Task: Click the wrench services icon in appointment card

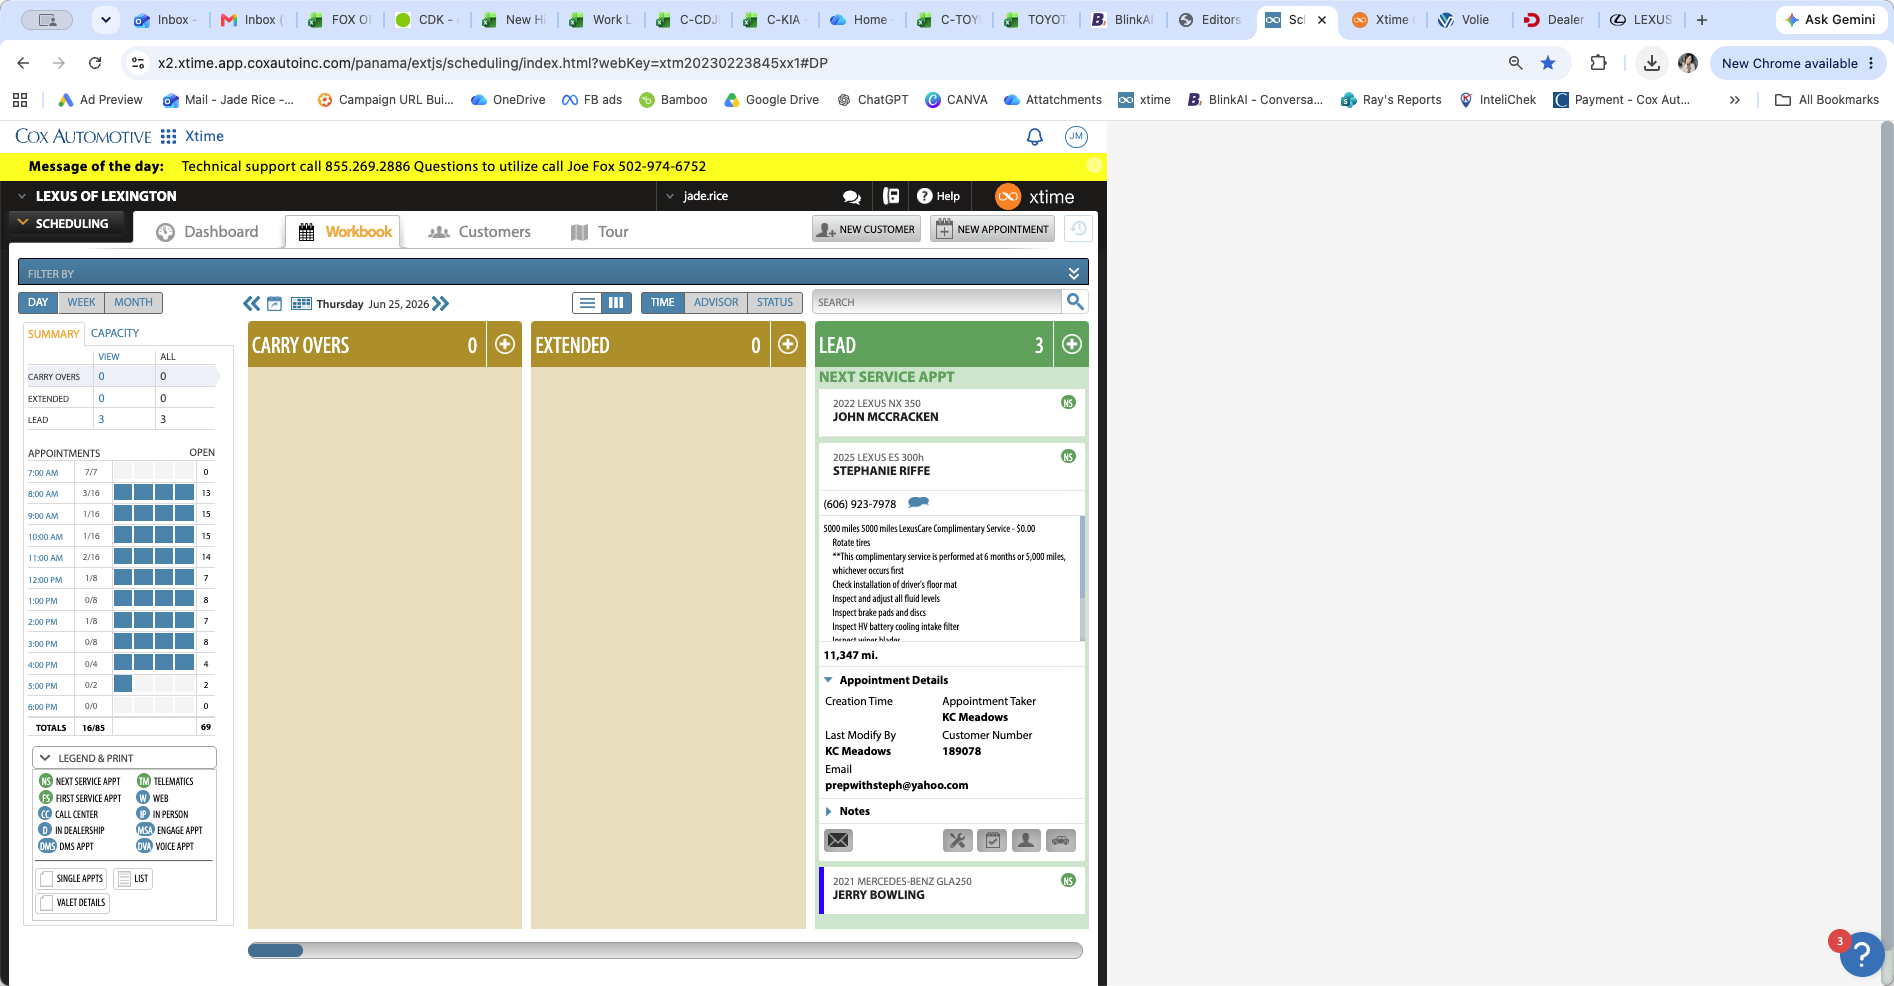Action: pyautogui.click(x=958, y=840)
